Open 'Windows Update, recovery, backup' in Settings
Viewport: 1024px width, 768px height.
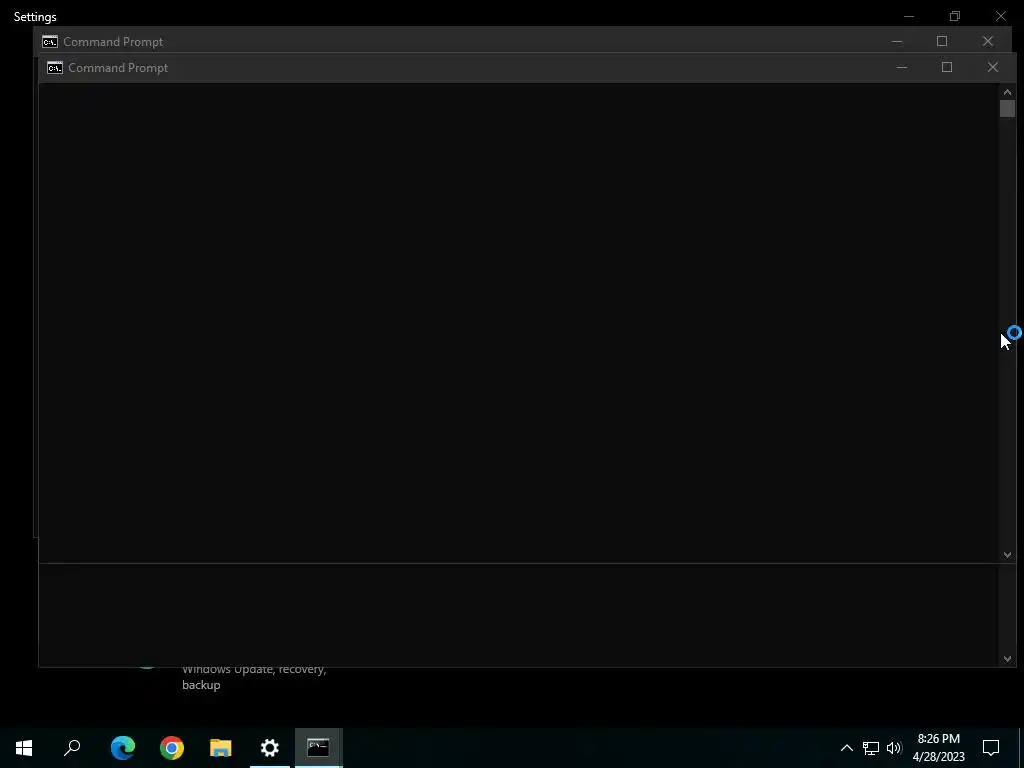coord(254,677)
